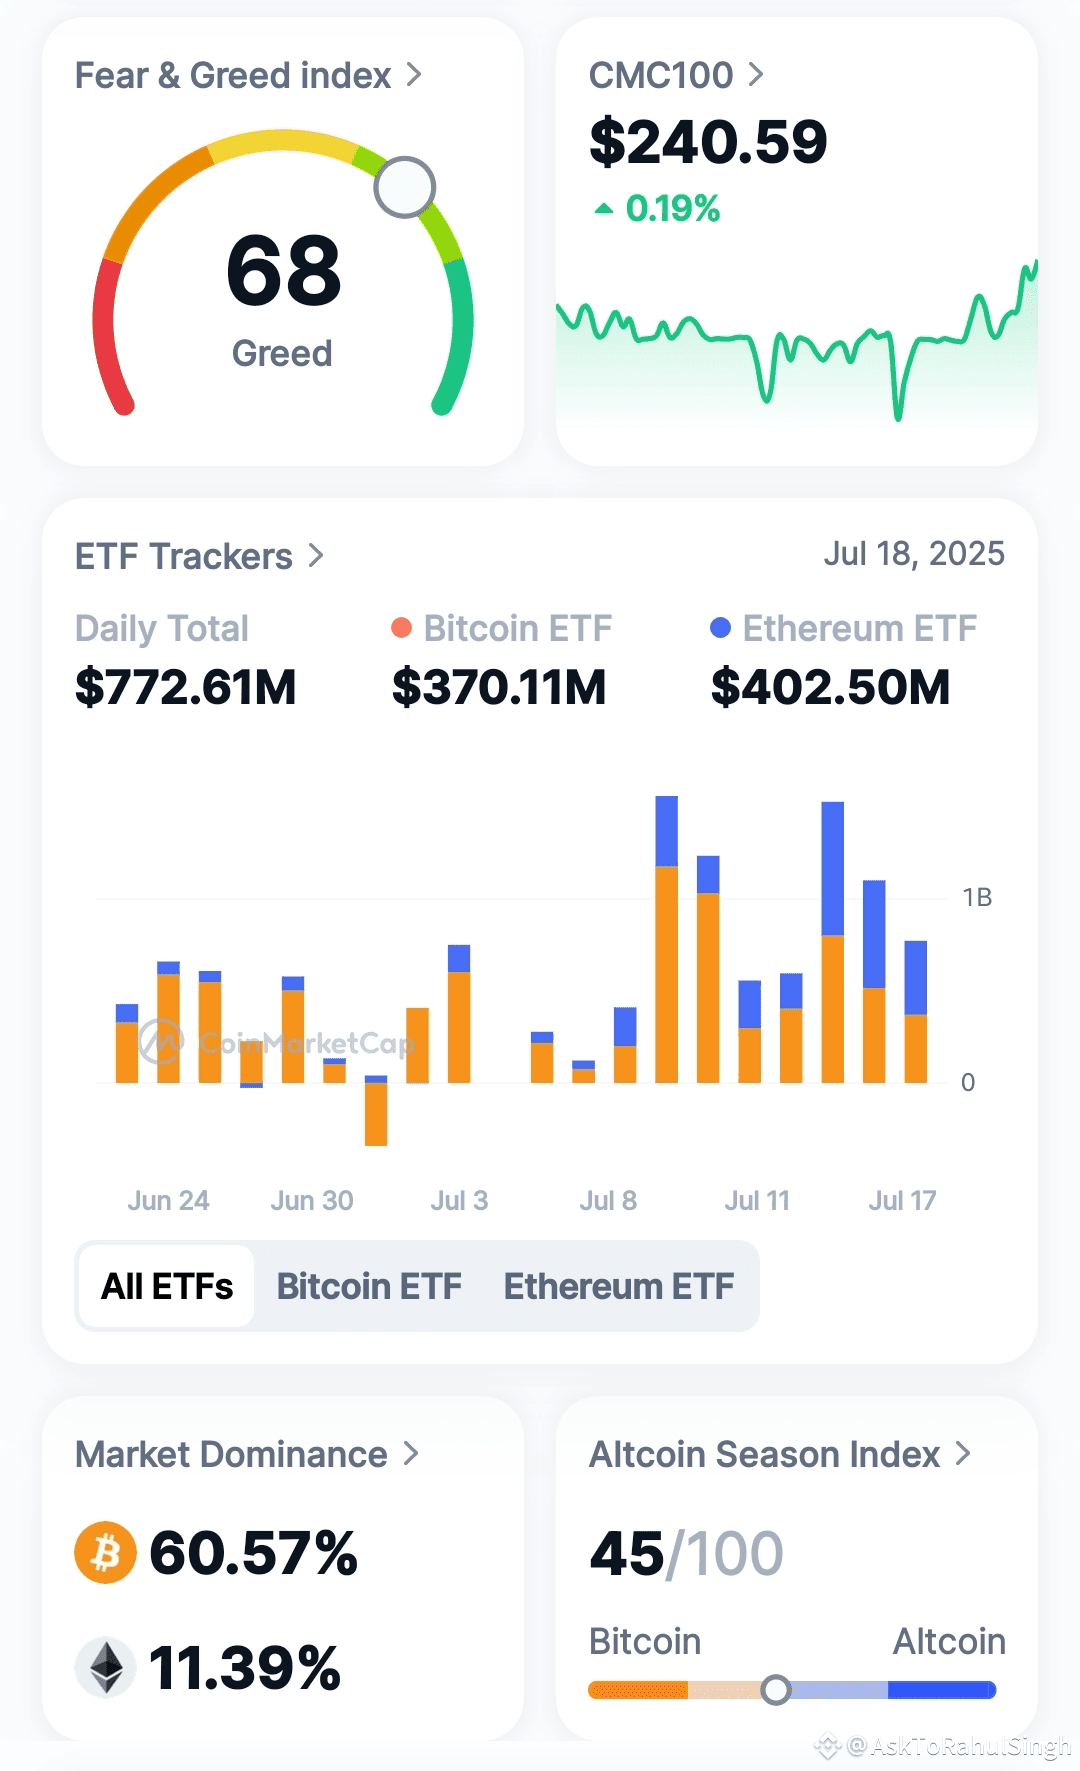Switch to the Ethereum ETF tab
Viewport: 1080px width, 1771px height.
(619, 1286)
